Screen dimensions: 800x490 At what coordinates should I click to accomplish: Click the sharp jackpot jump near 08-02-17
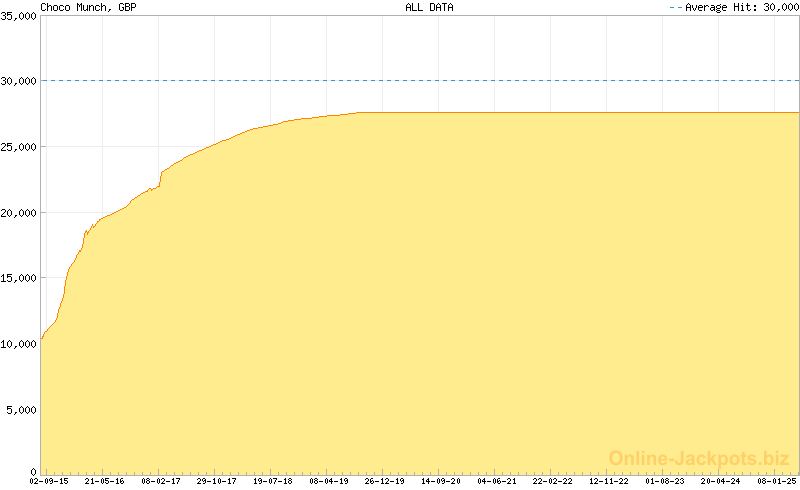pos(161,178)
